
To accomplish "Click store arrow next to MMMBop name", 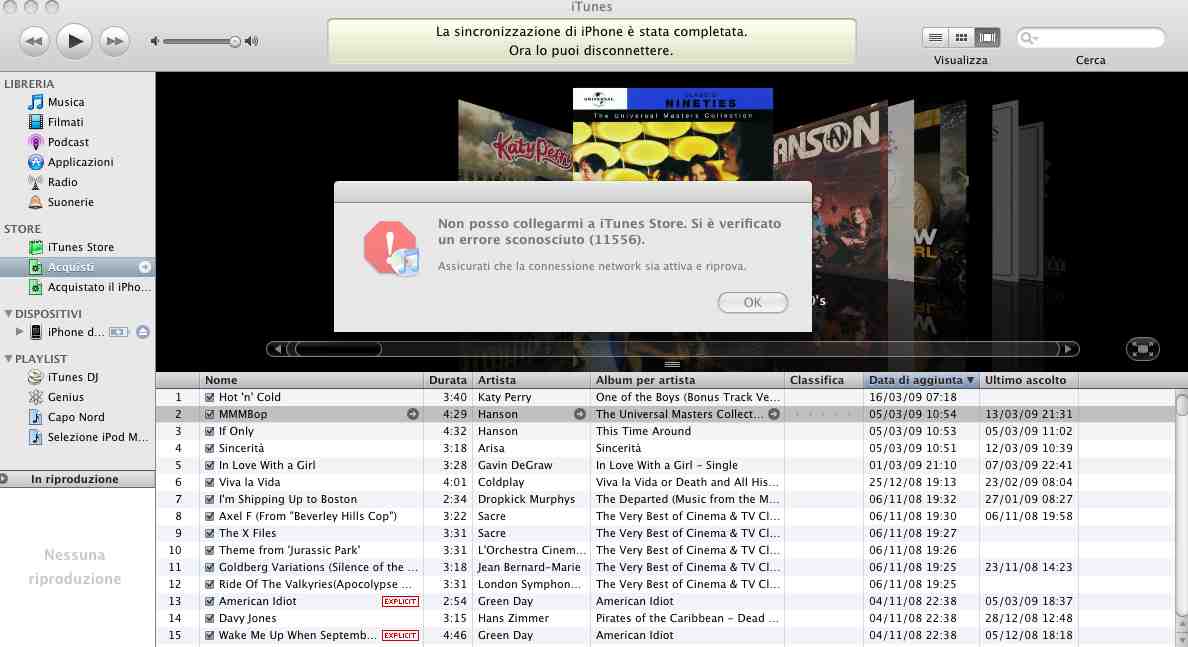I will [x=413, y=414].
